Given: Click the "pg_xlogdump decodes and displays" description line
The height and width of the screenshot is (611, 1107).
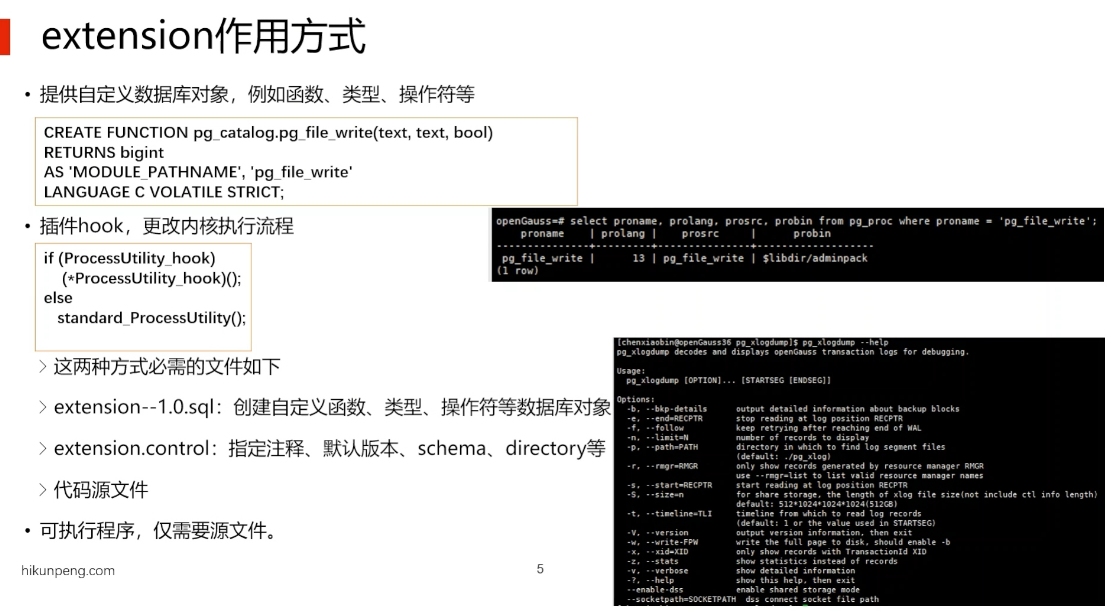Looking at the screenshot, I should [793, 352].
